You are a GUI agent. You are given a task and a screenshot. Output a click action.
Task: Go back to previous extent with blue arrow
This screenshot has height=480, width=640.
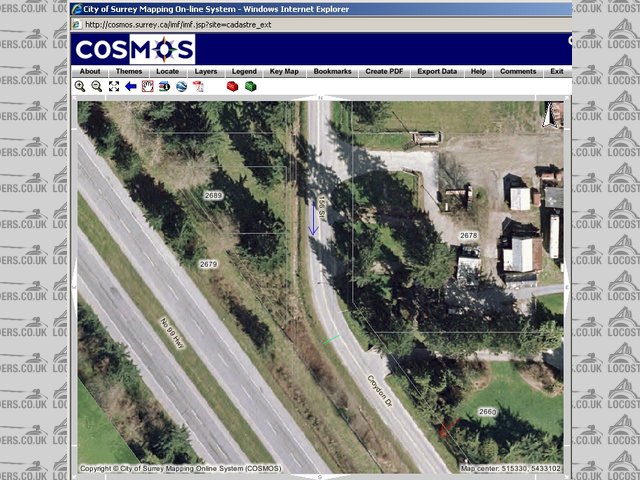130,87
